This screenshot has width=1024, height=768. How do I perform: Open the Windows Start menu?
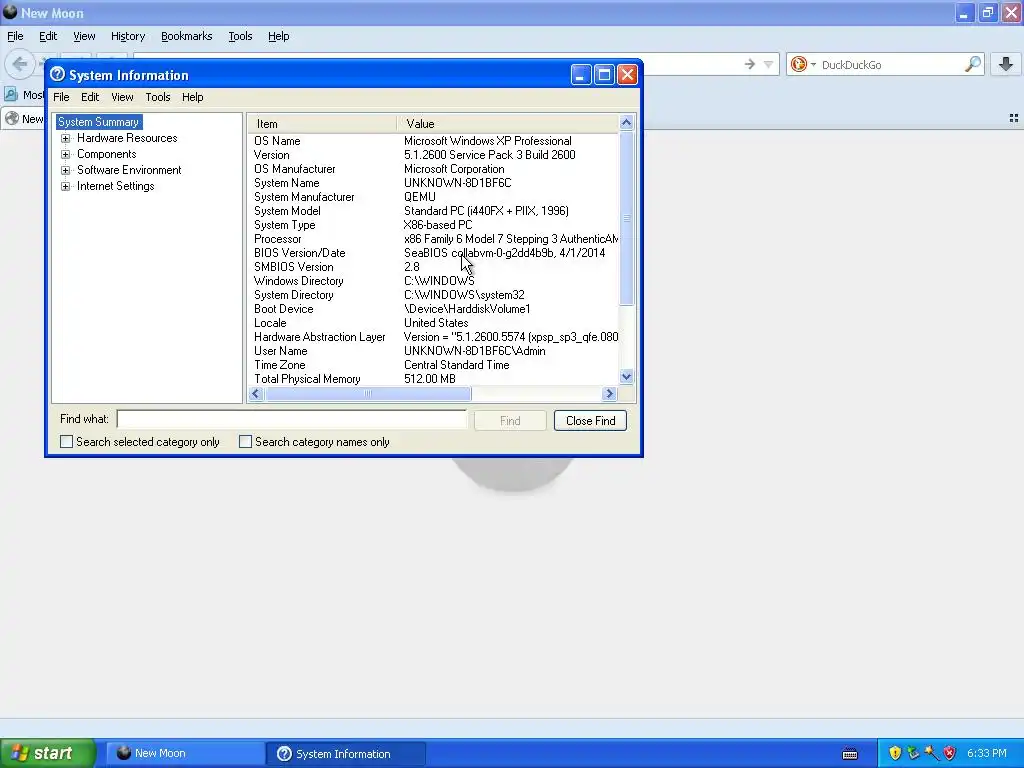click(47, 754)
